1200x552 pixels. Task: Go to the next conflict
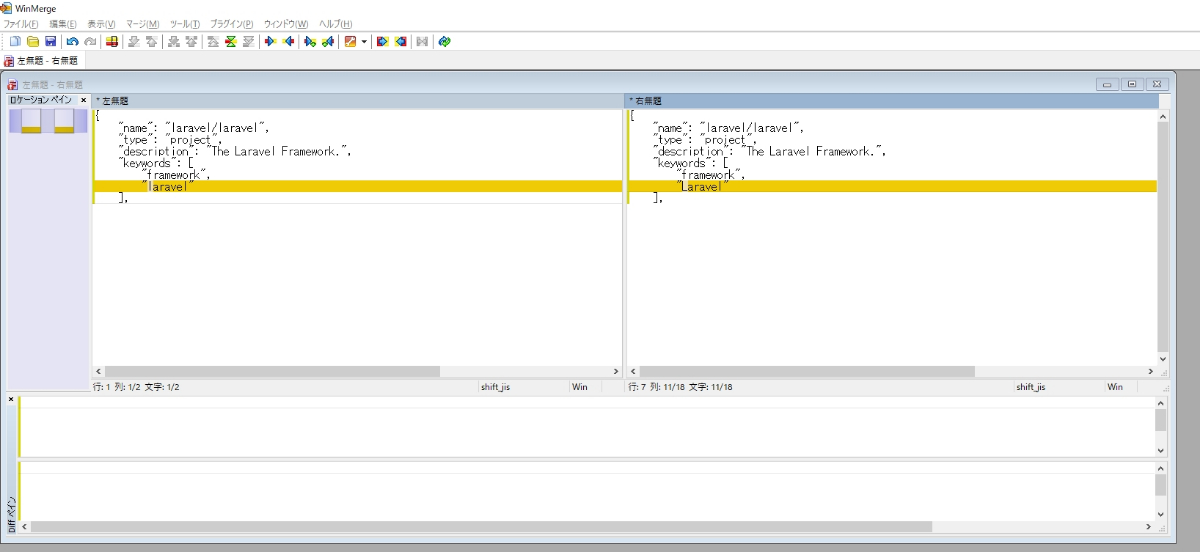pyautogui.click(x=174, y=41)
